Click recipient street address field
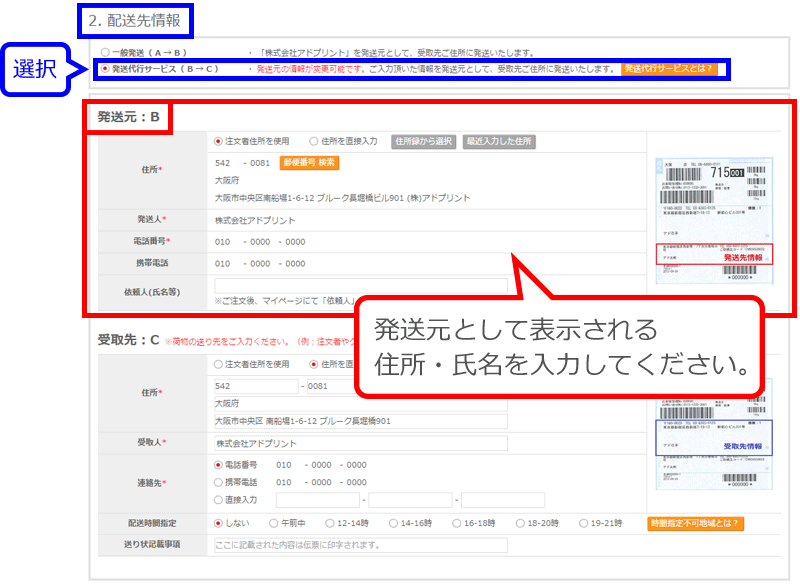800x586 pixels. [x=361, y=421]
